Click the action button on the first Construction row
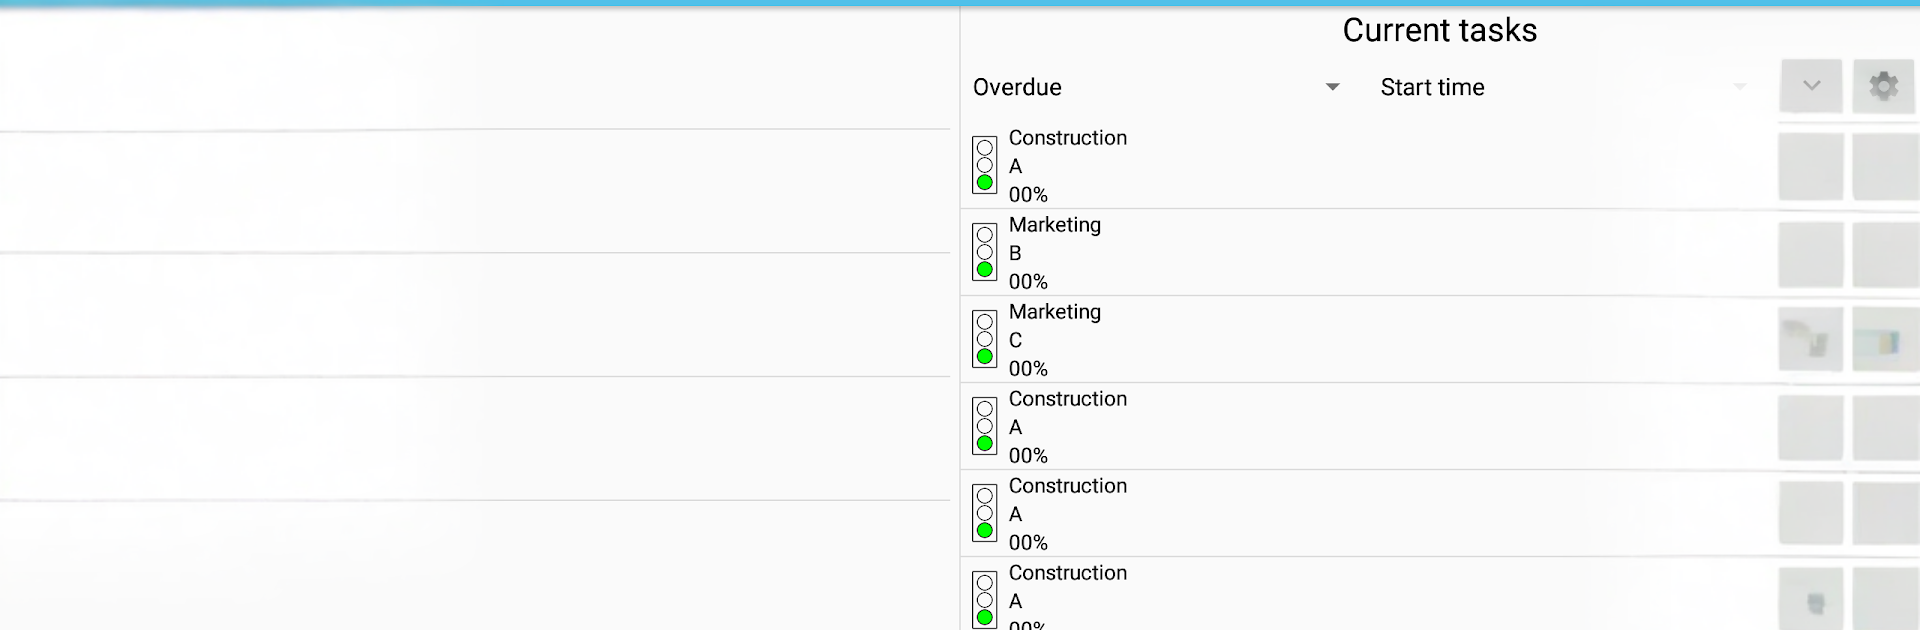The image size is (1920, 630). point(1884,166)
